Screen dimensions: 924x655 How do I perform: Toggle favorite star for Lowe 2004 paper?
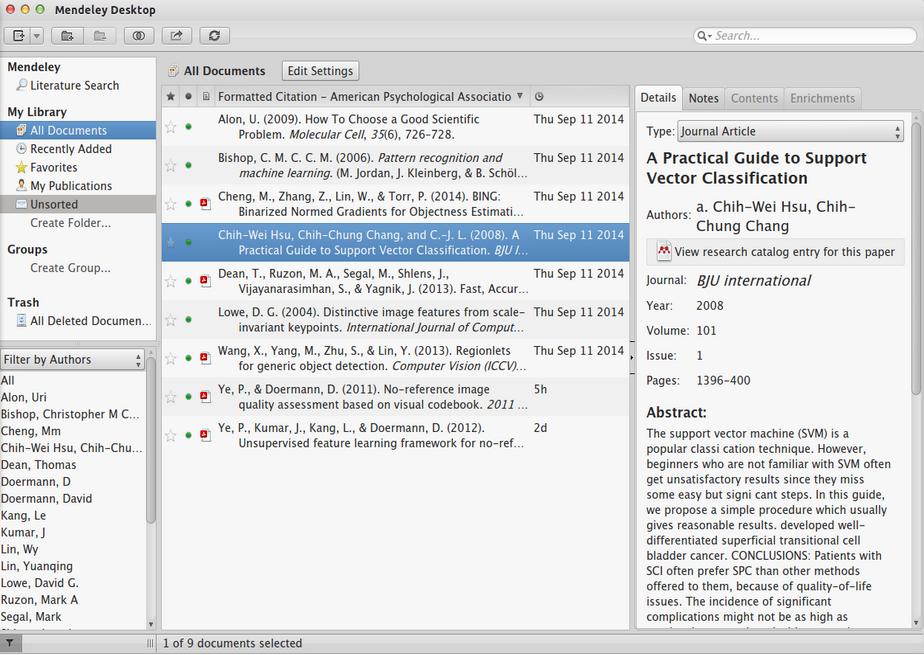[171, 320]
